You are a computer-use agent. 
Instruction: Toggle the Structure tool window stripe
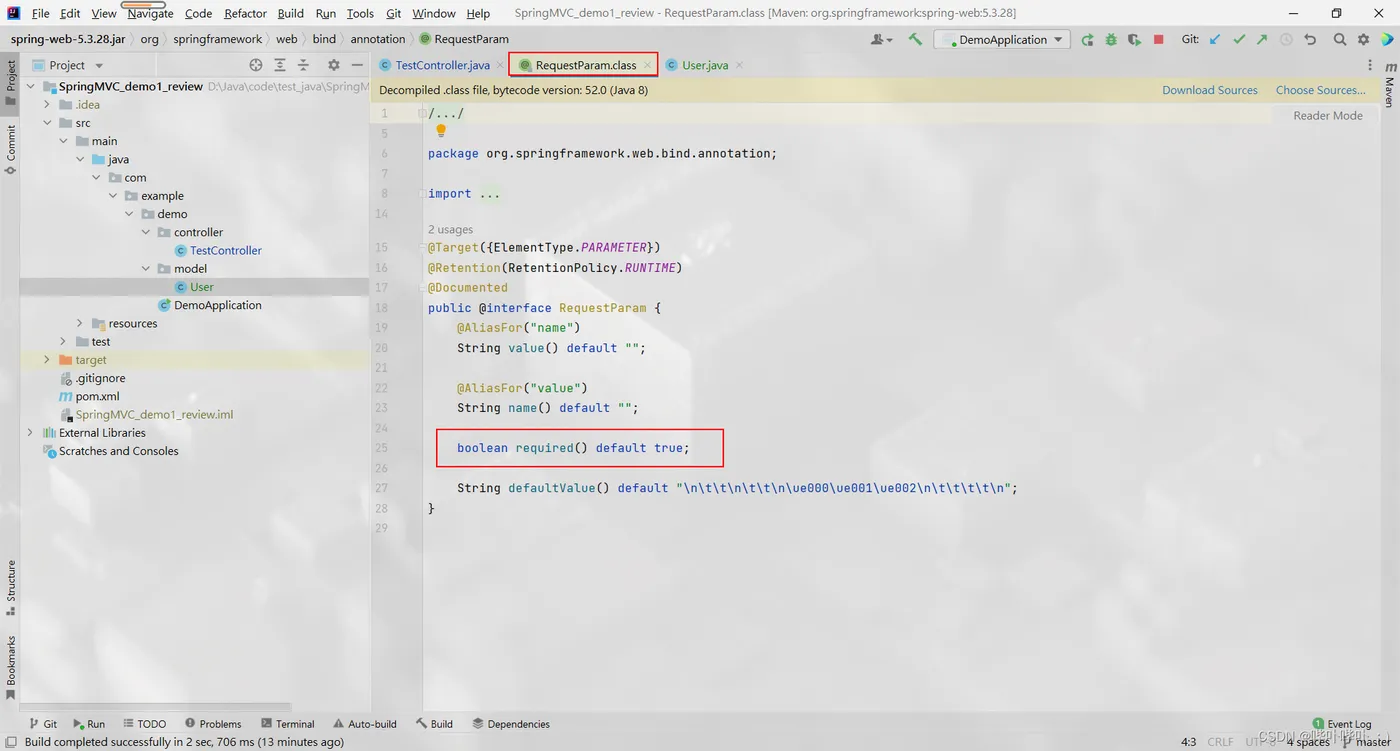point(11,586)
